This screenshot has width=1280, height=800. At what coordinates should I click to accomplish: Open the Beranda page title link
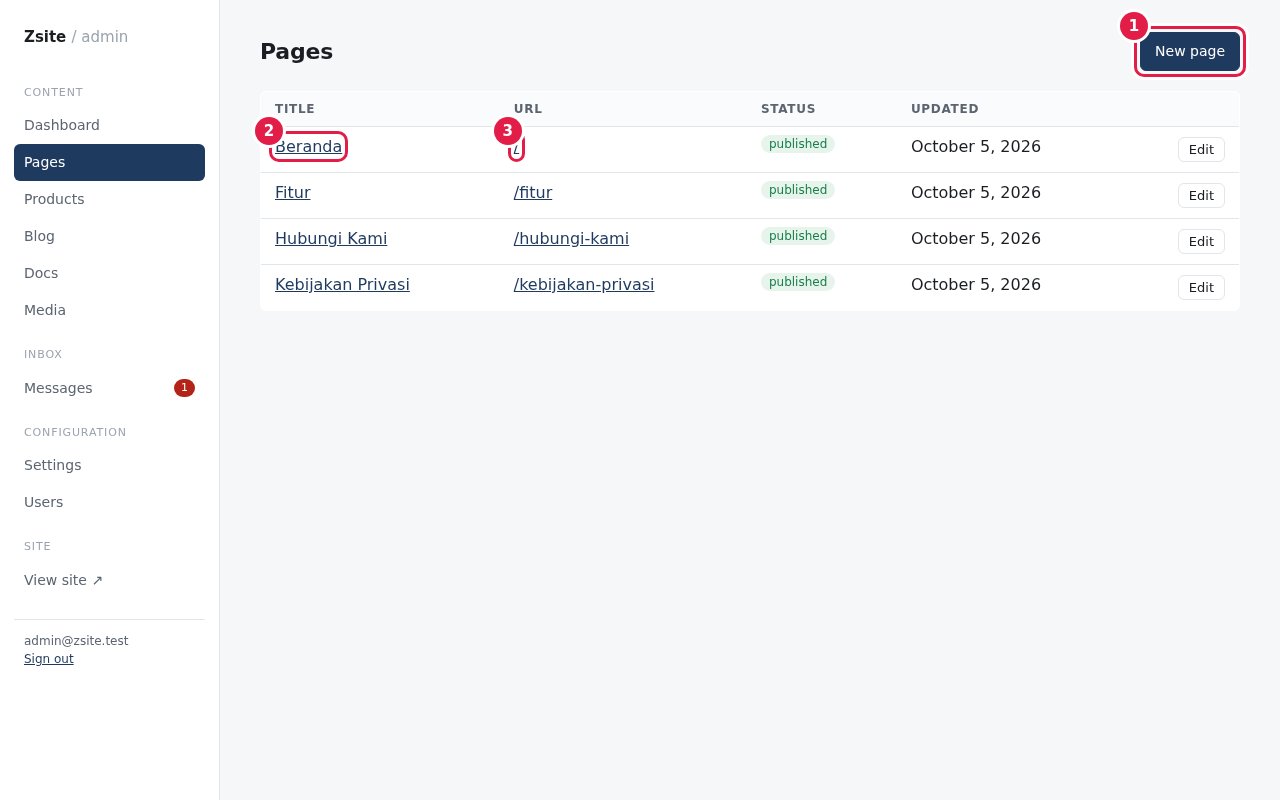pyautogui.click(x=308, y=147)
